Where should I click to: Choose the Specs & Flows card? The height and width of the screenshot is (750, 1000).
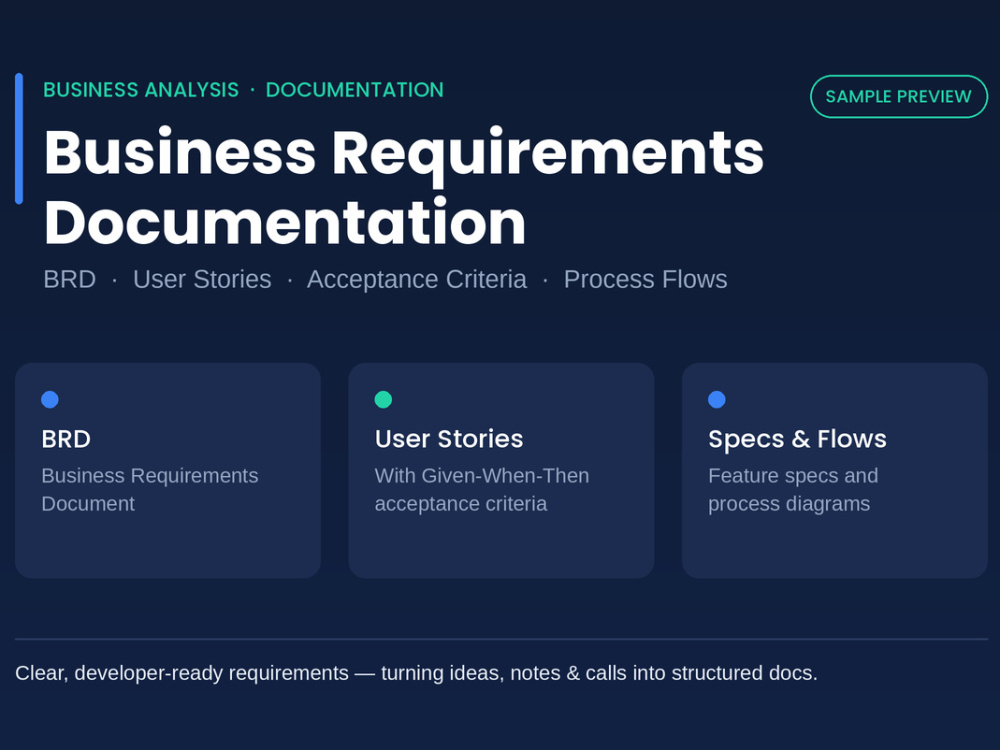pyautogui.click(x=835, y=471)
